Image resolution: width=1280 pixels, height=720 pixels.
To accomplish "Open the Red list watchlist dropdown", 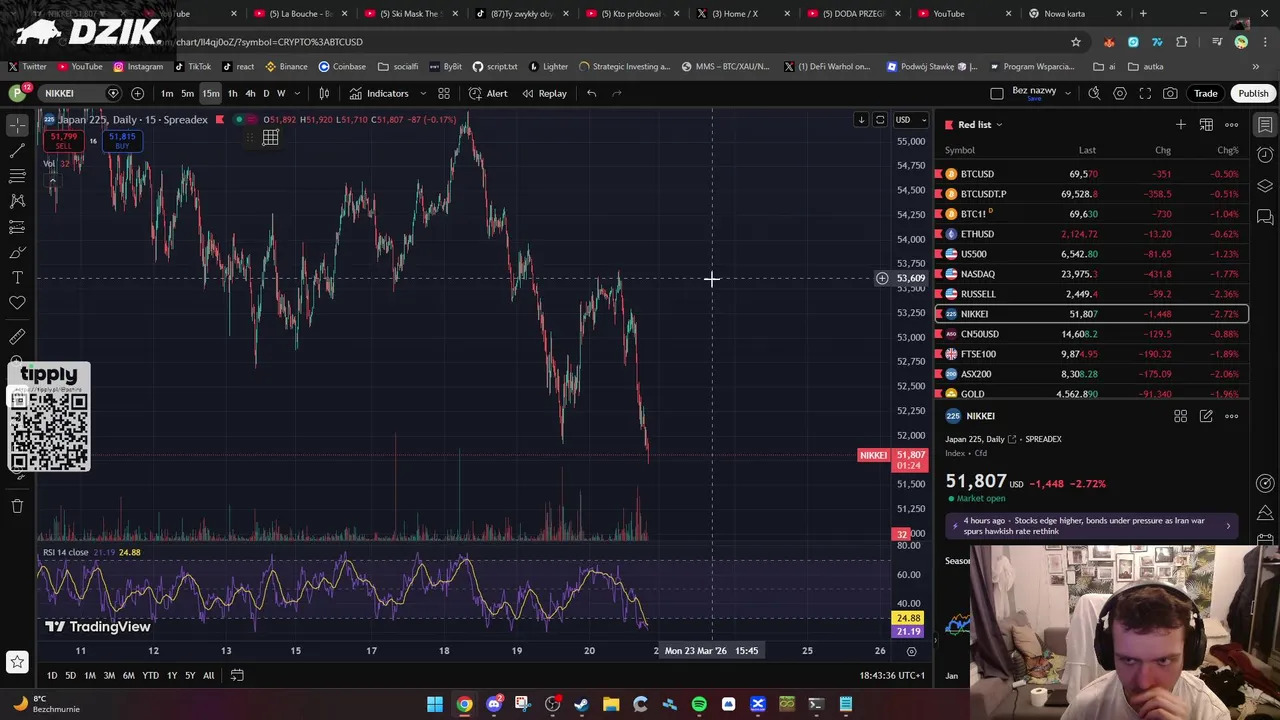I will (980, 125).
